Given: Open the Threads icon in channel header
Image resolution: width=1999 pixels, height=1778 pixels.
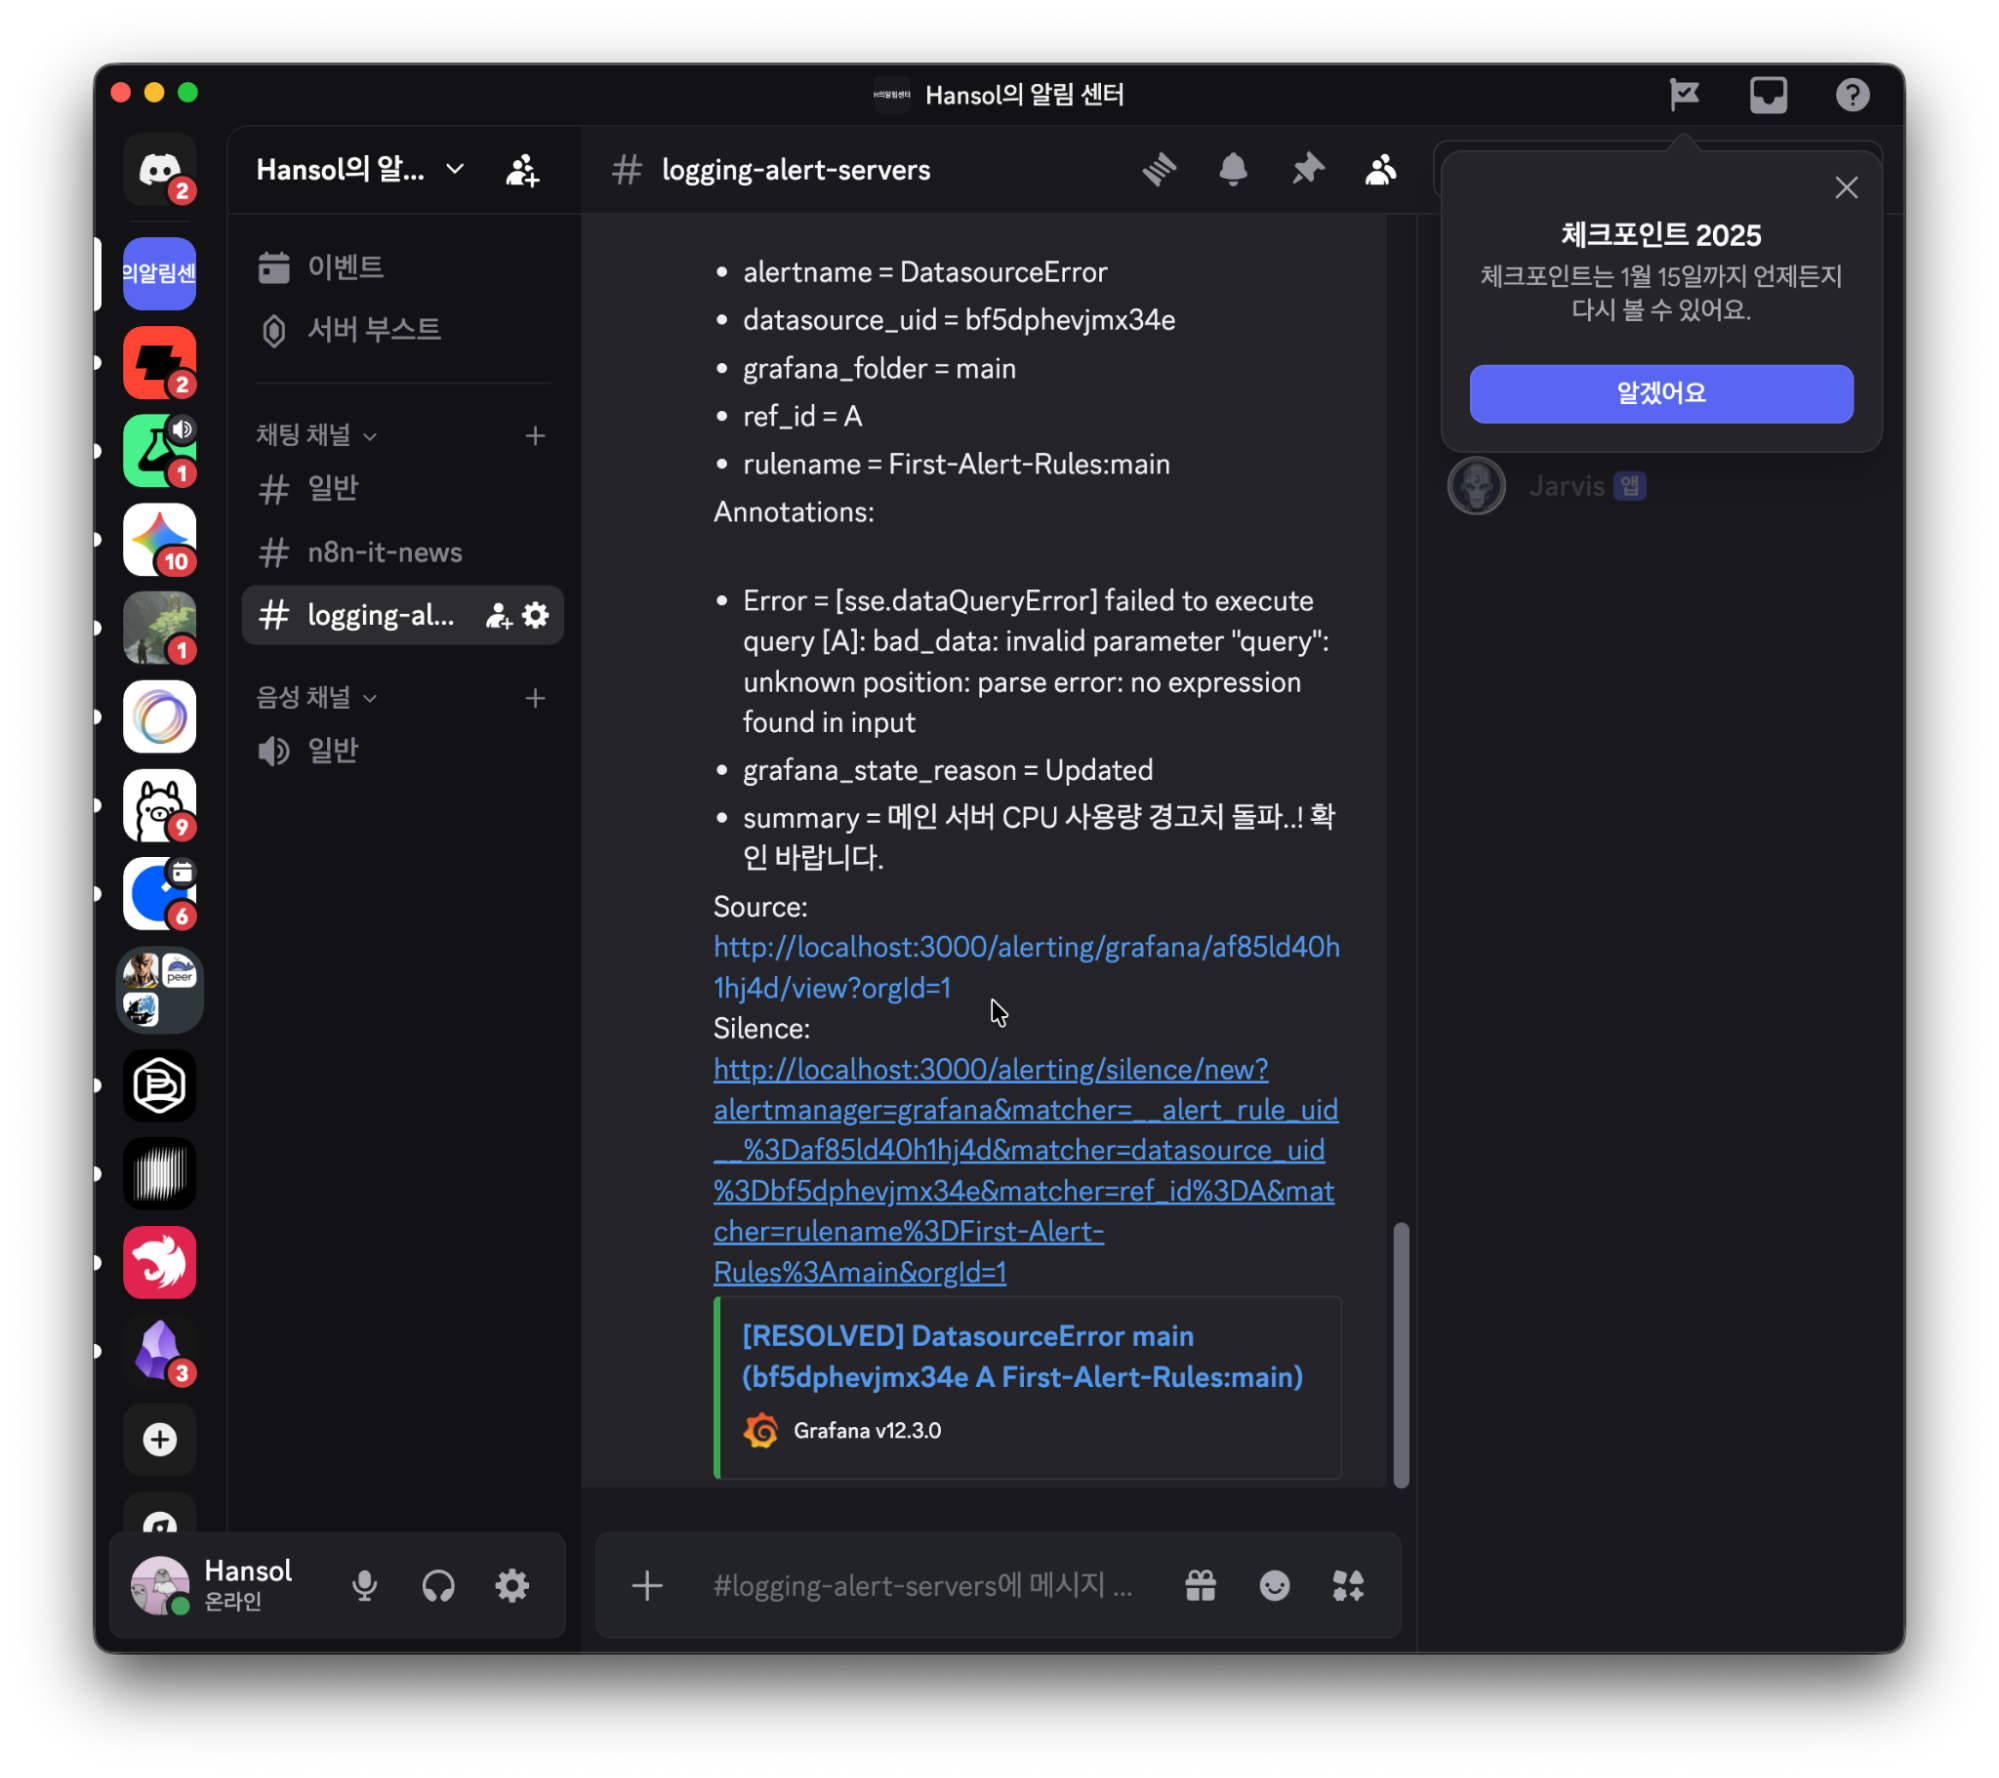Looking at the screenshot, I should click(1159, 169).
